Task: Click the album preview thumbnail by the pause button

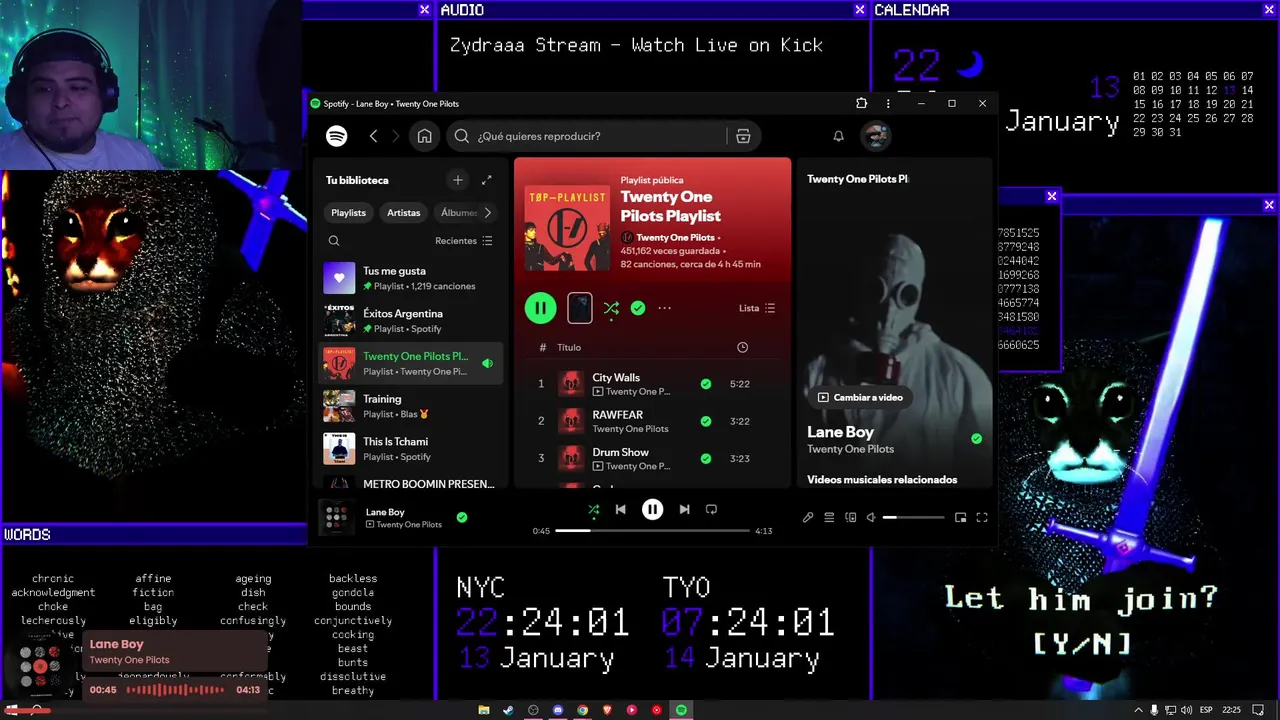Action: (580, 308)
